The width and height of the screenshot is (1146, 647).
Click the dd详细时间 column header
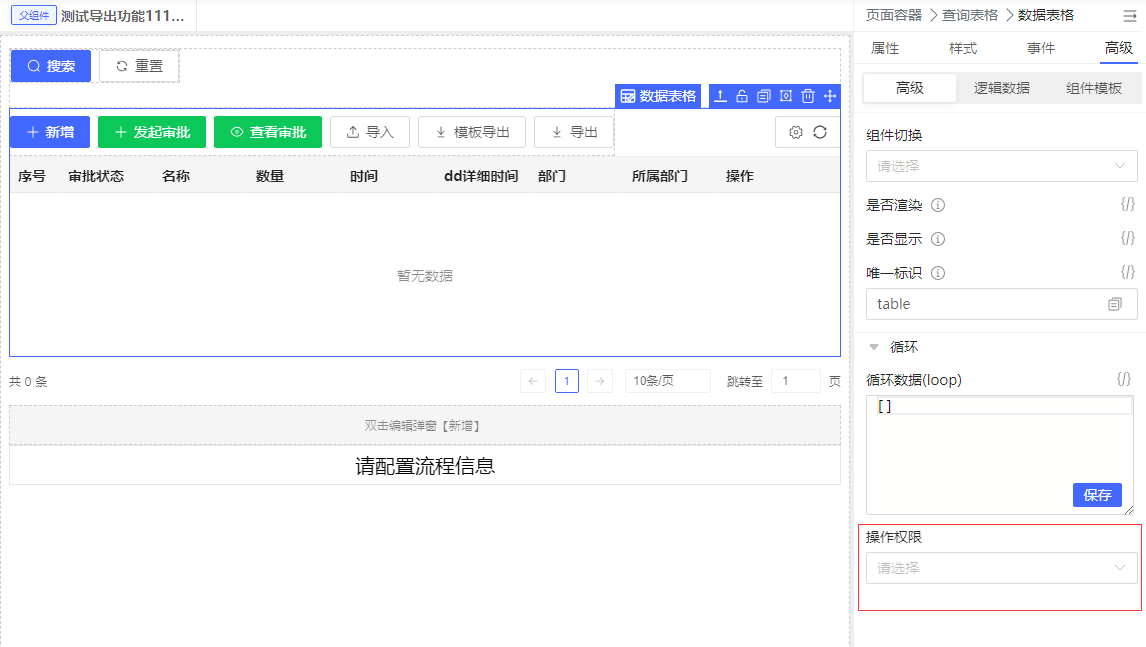[x=481, y=176]
